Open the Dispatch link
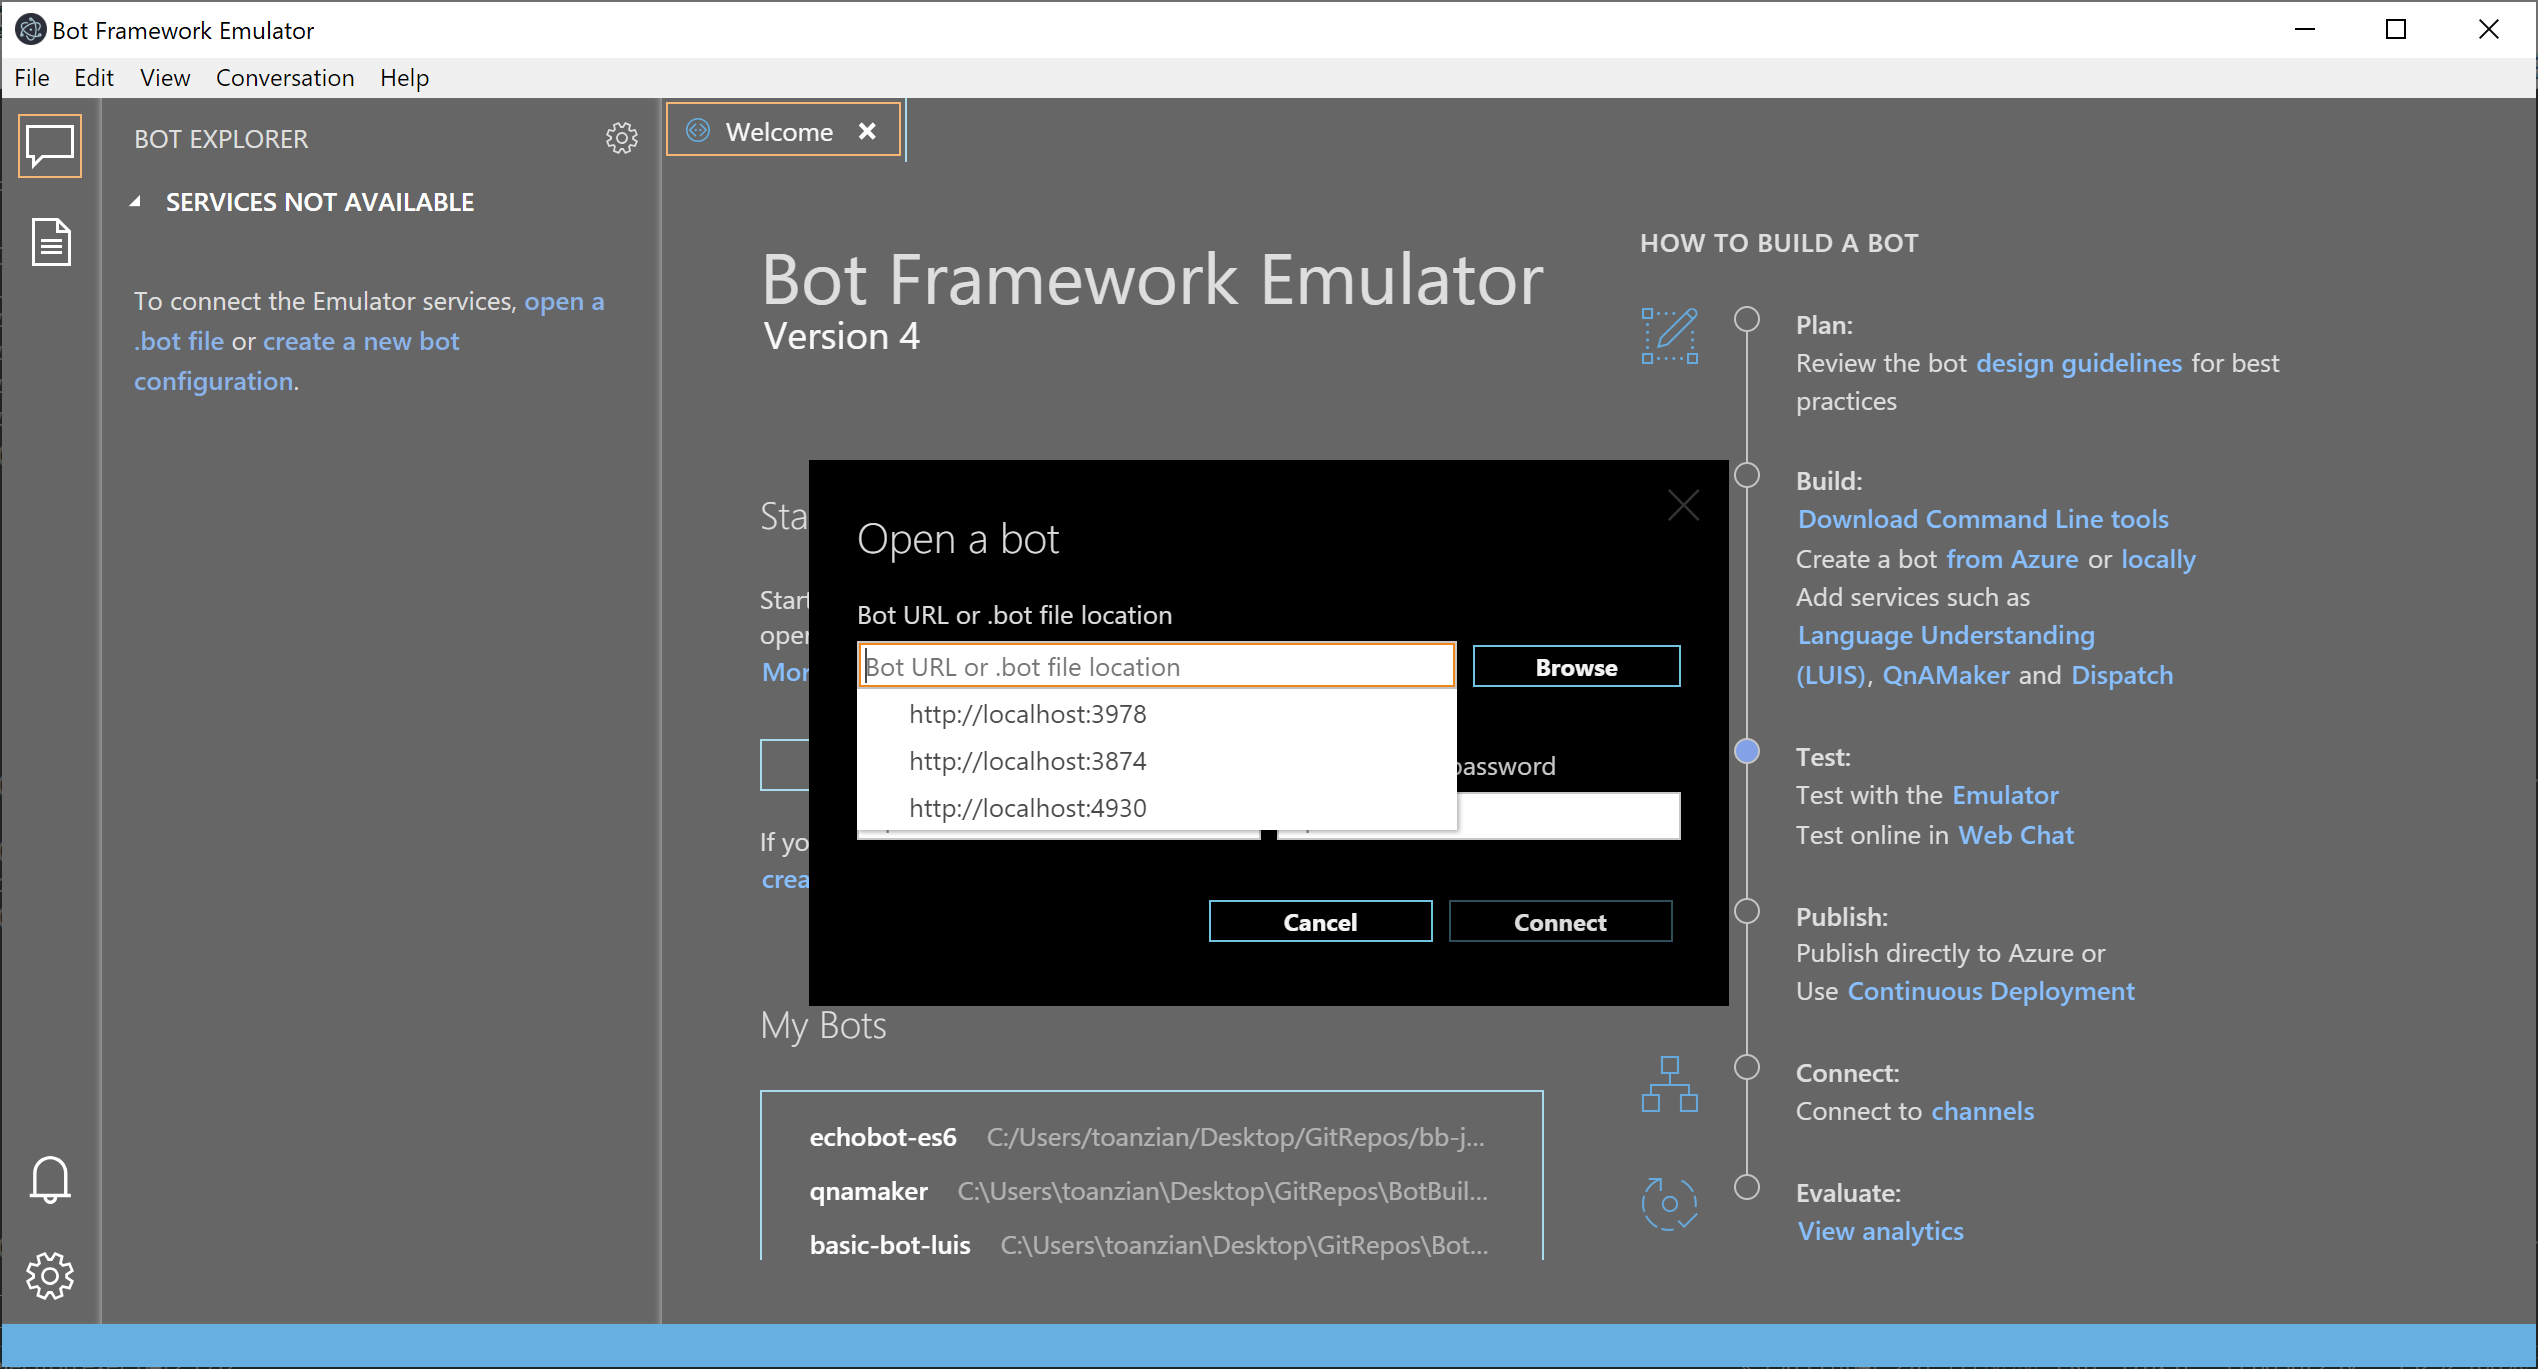 coord(2122,675)
